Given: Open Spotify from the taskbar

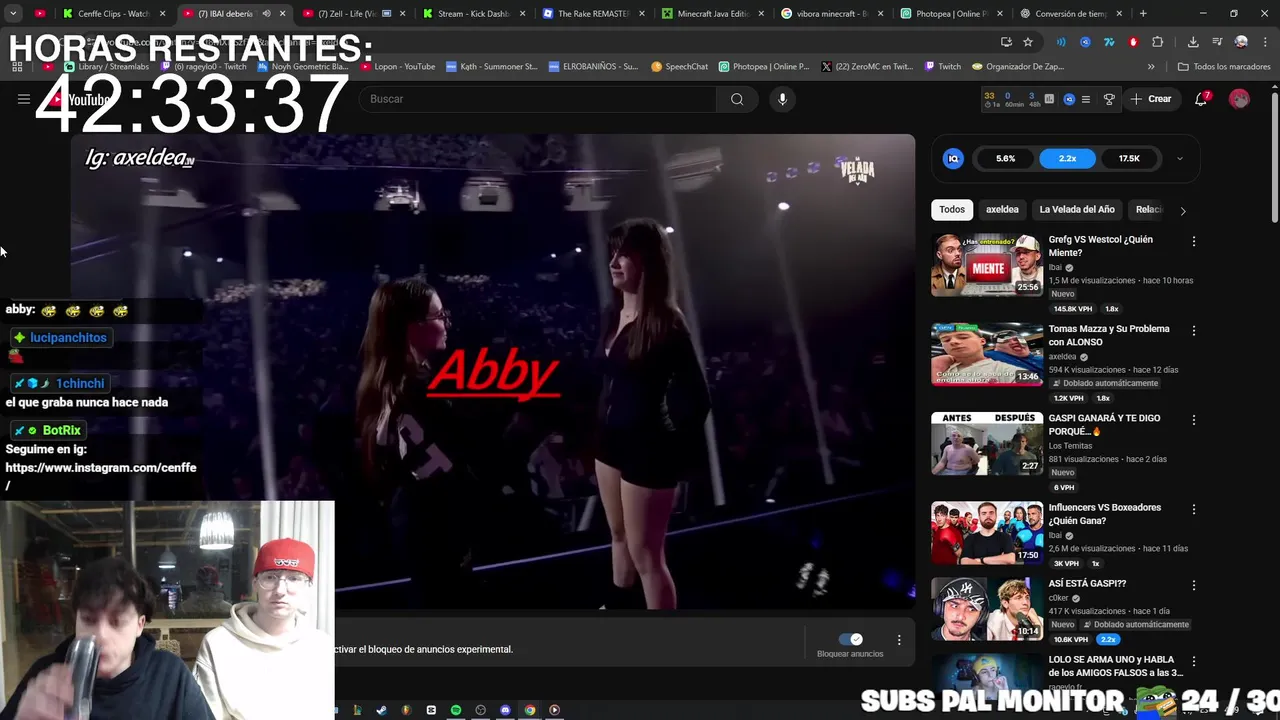Looking at the screenshot, I should (456, 710).
